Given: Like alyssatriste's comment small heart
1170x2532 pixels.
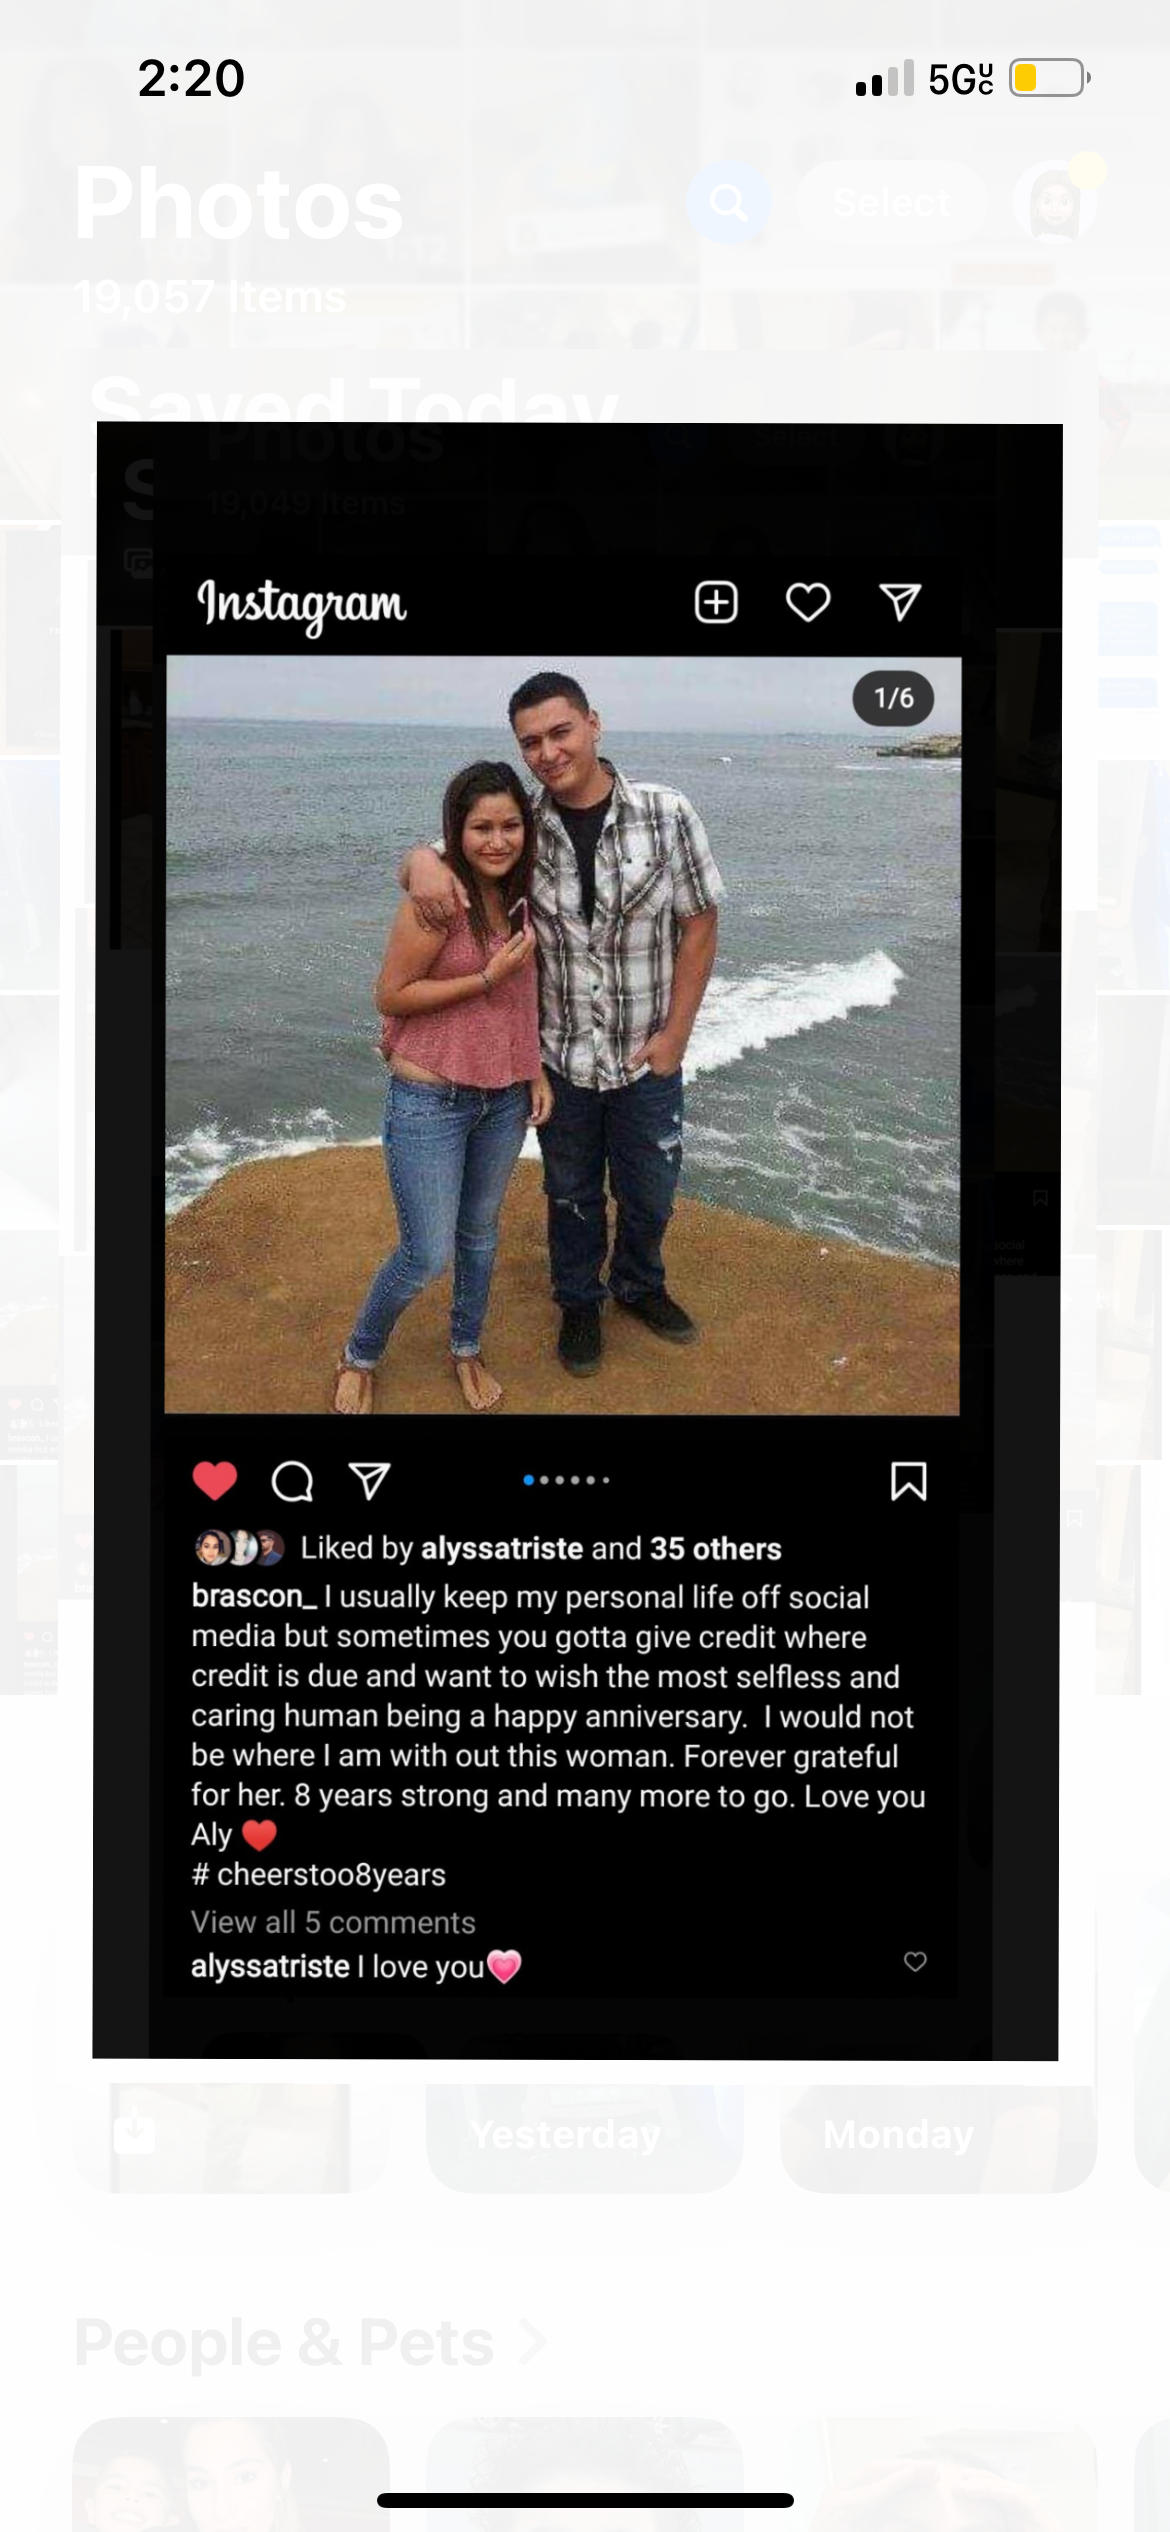Looking at the screenshot, I should point(915,1961).
